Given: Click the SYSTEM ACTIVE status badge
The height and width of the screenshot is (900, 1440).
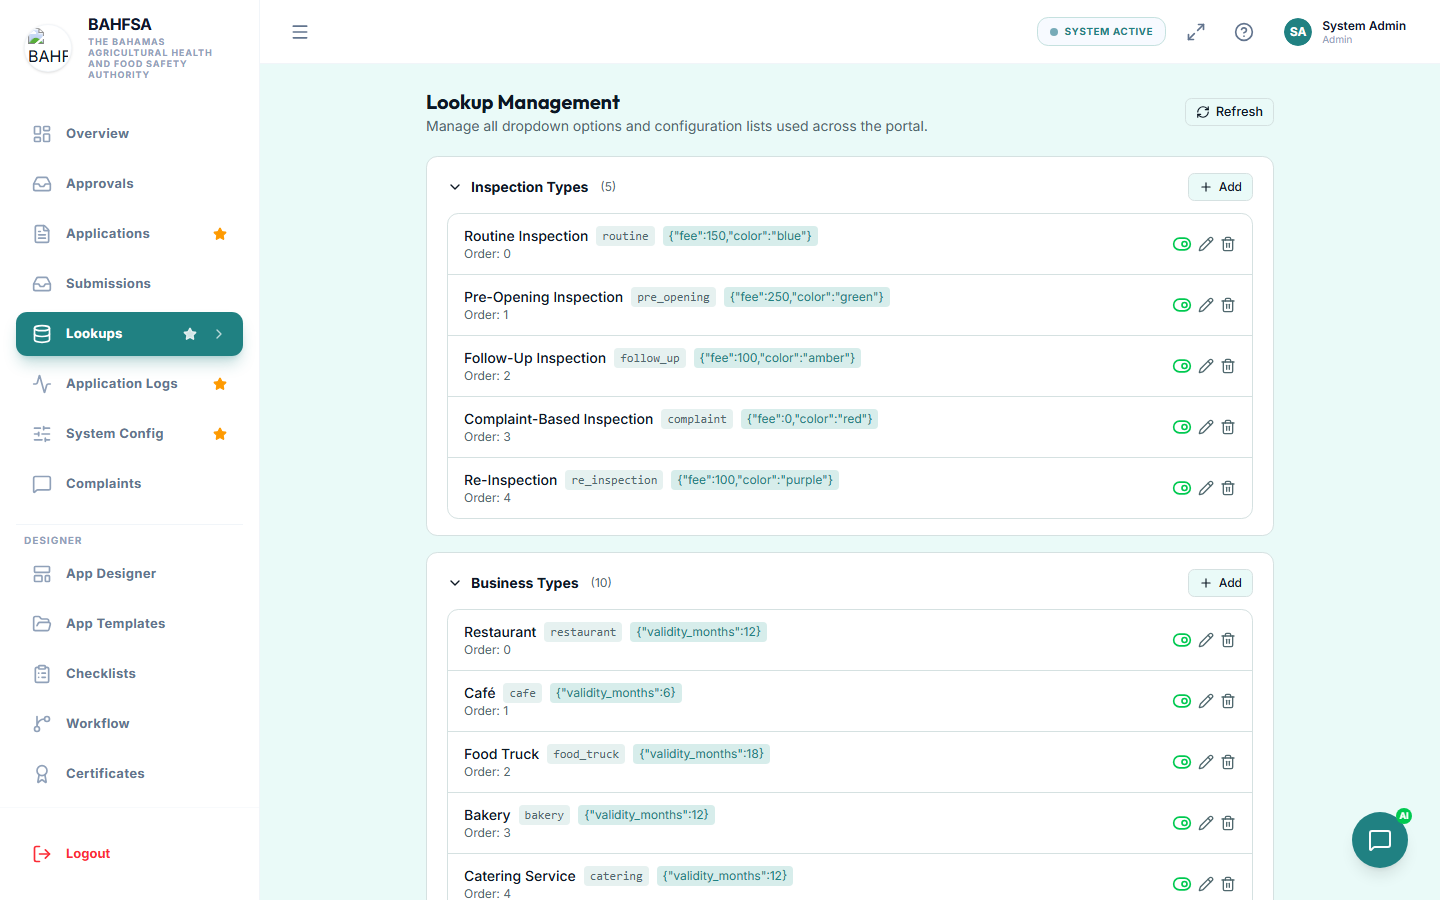Looking at the screenshot, I should tap(1101, 32).
